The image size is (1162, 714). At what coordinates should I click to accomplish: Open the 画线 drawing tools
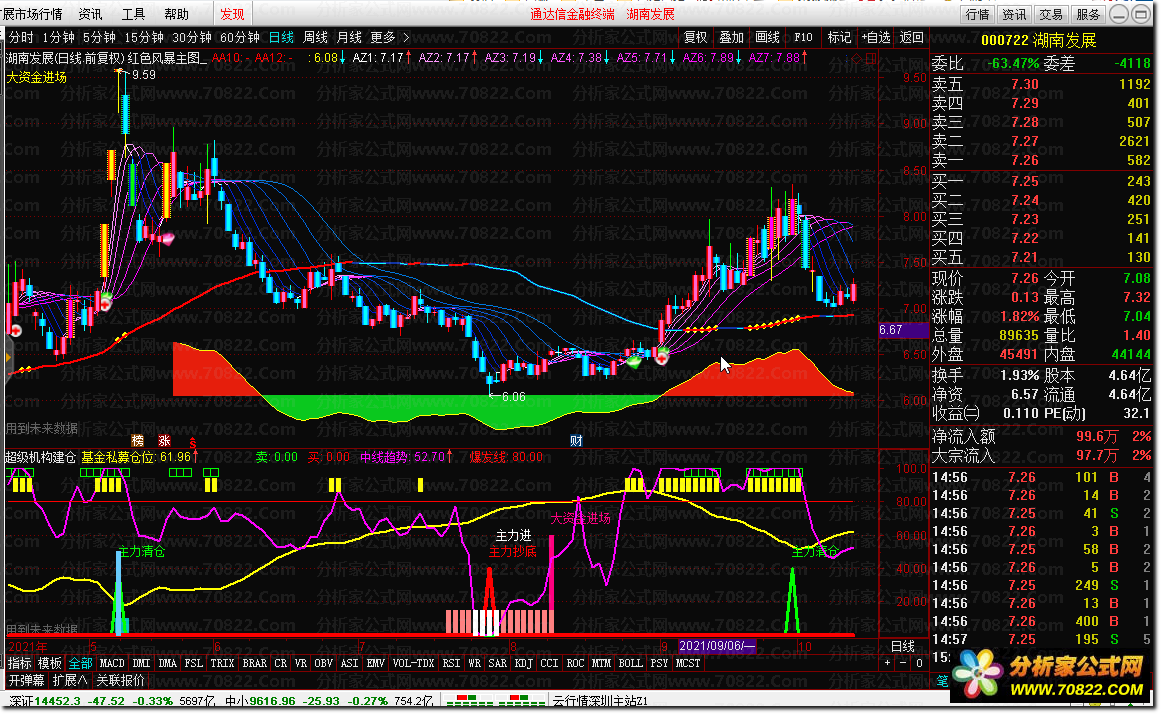click(767, 37)
